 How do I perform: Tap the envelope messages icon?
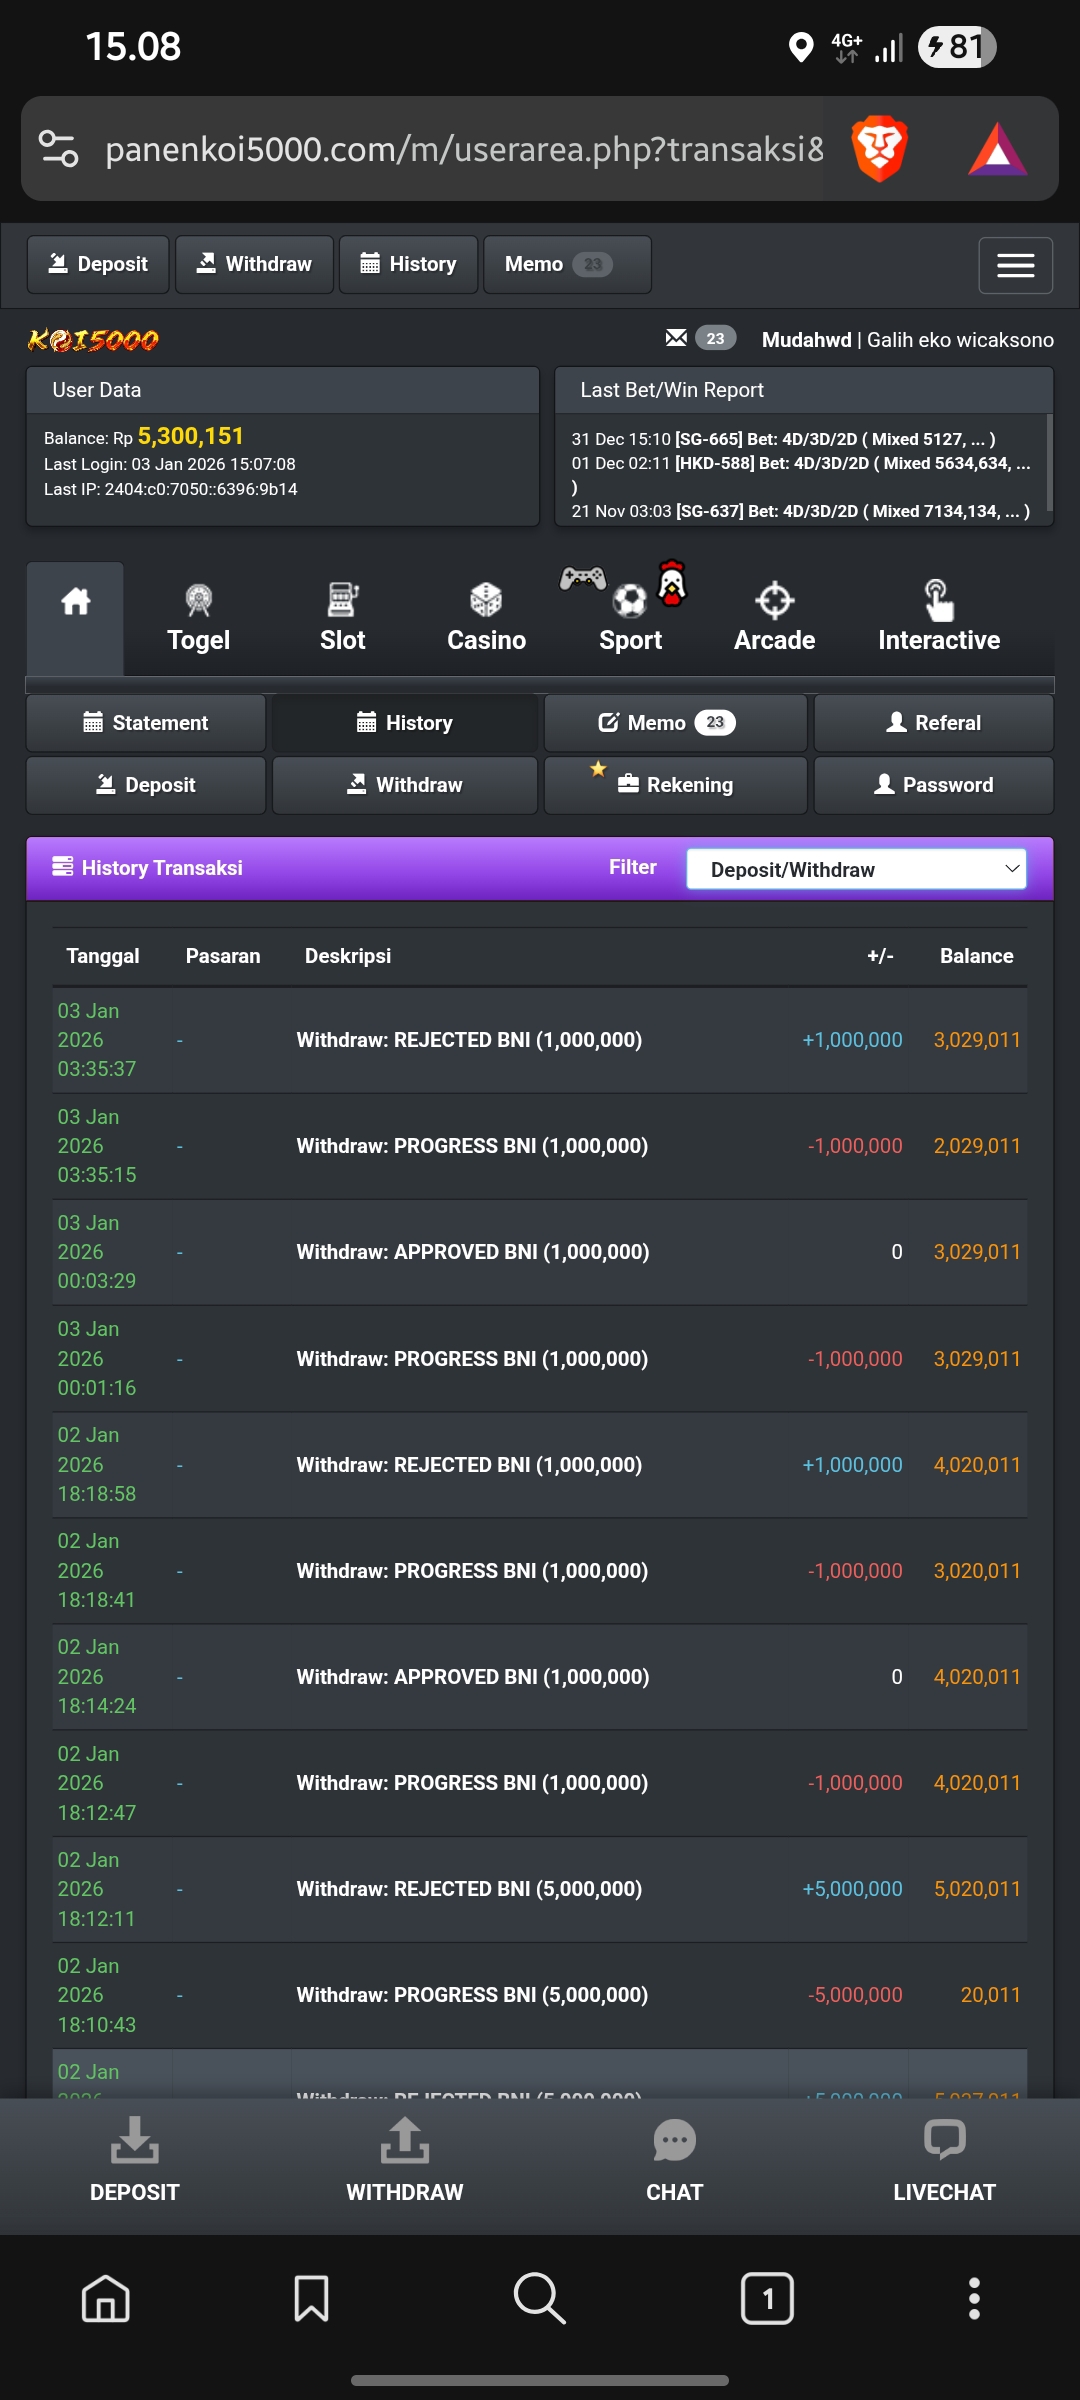[x=676, y=338]
